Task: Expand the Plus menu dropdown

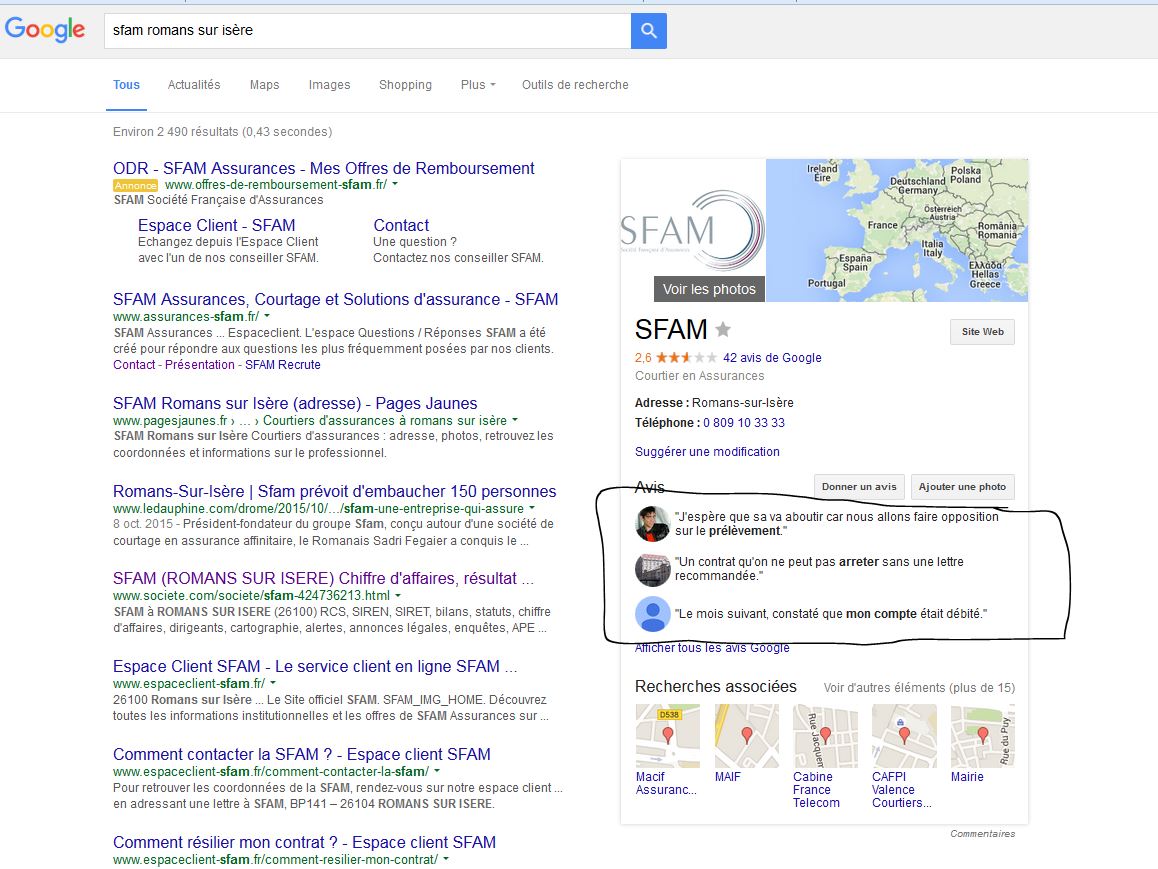Action: coord(478,85)
